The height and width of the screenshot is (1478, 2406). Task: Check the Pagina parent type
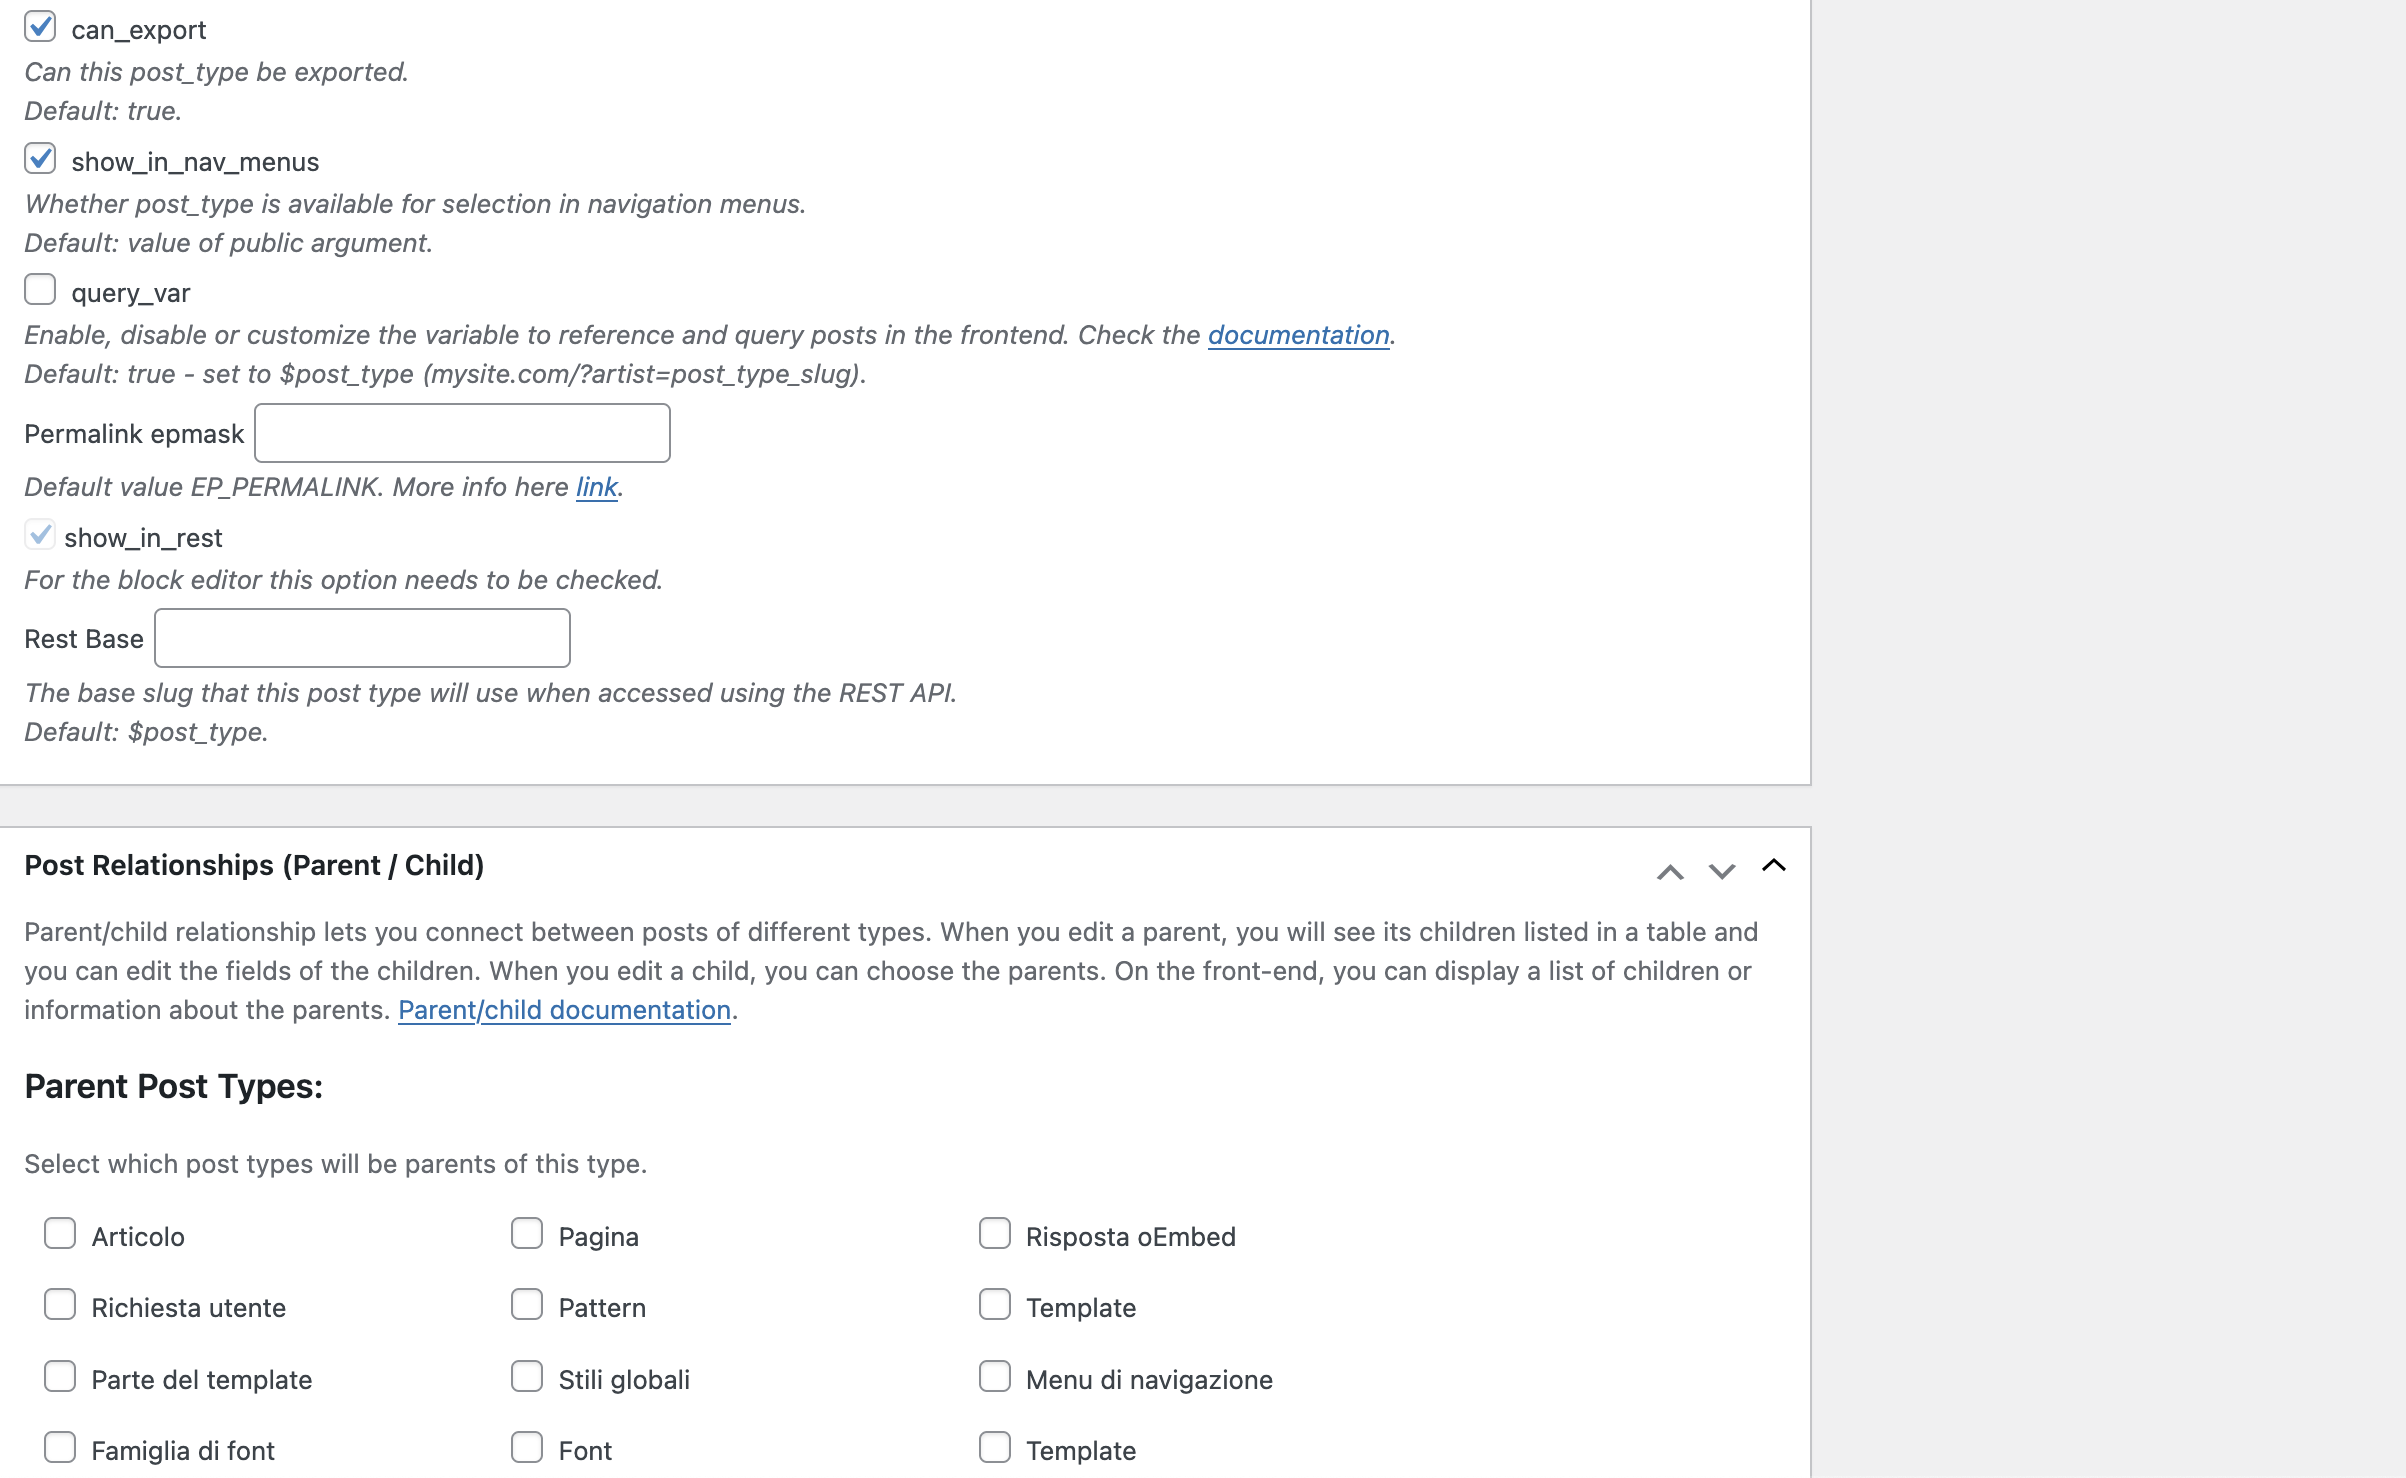(x=527, y=1234)
